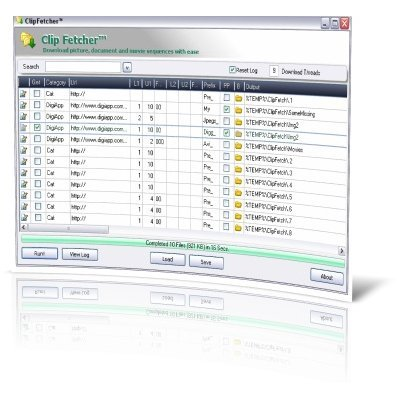400x400 pixels.
Task: Click edit icon of the SomeMissing output row
Action: (x=24, y=105)
